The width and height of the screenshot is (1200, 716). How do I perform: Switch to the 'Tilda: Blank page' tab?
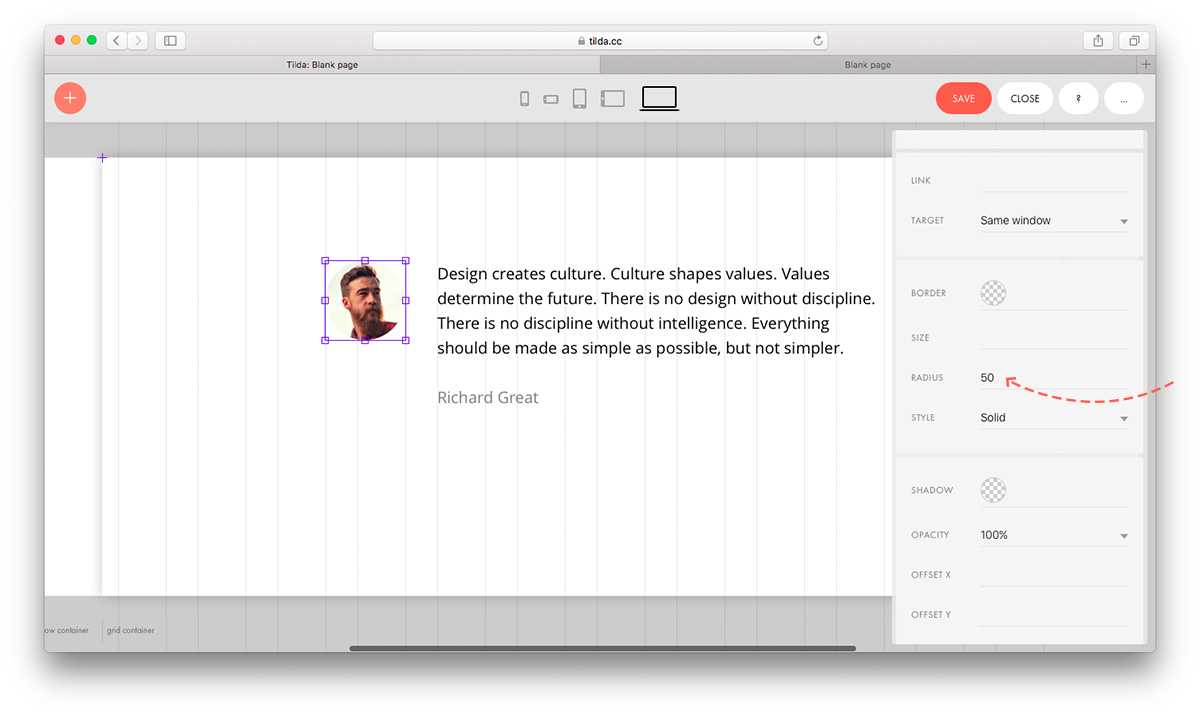pos(322,65)
